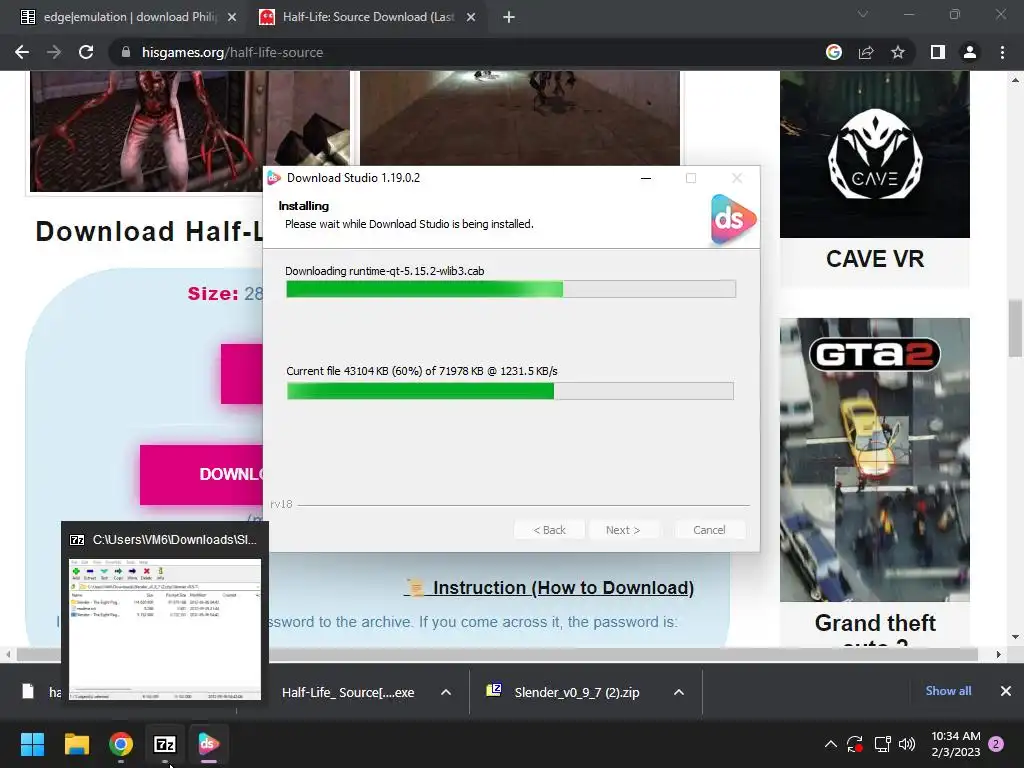Open the GTA2 game thumbnail
The height and width of the screenshot is (768, 1024).
(x=875, y=460)
